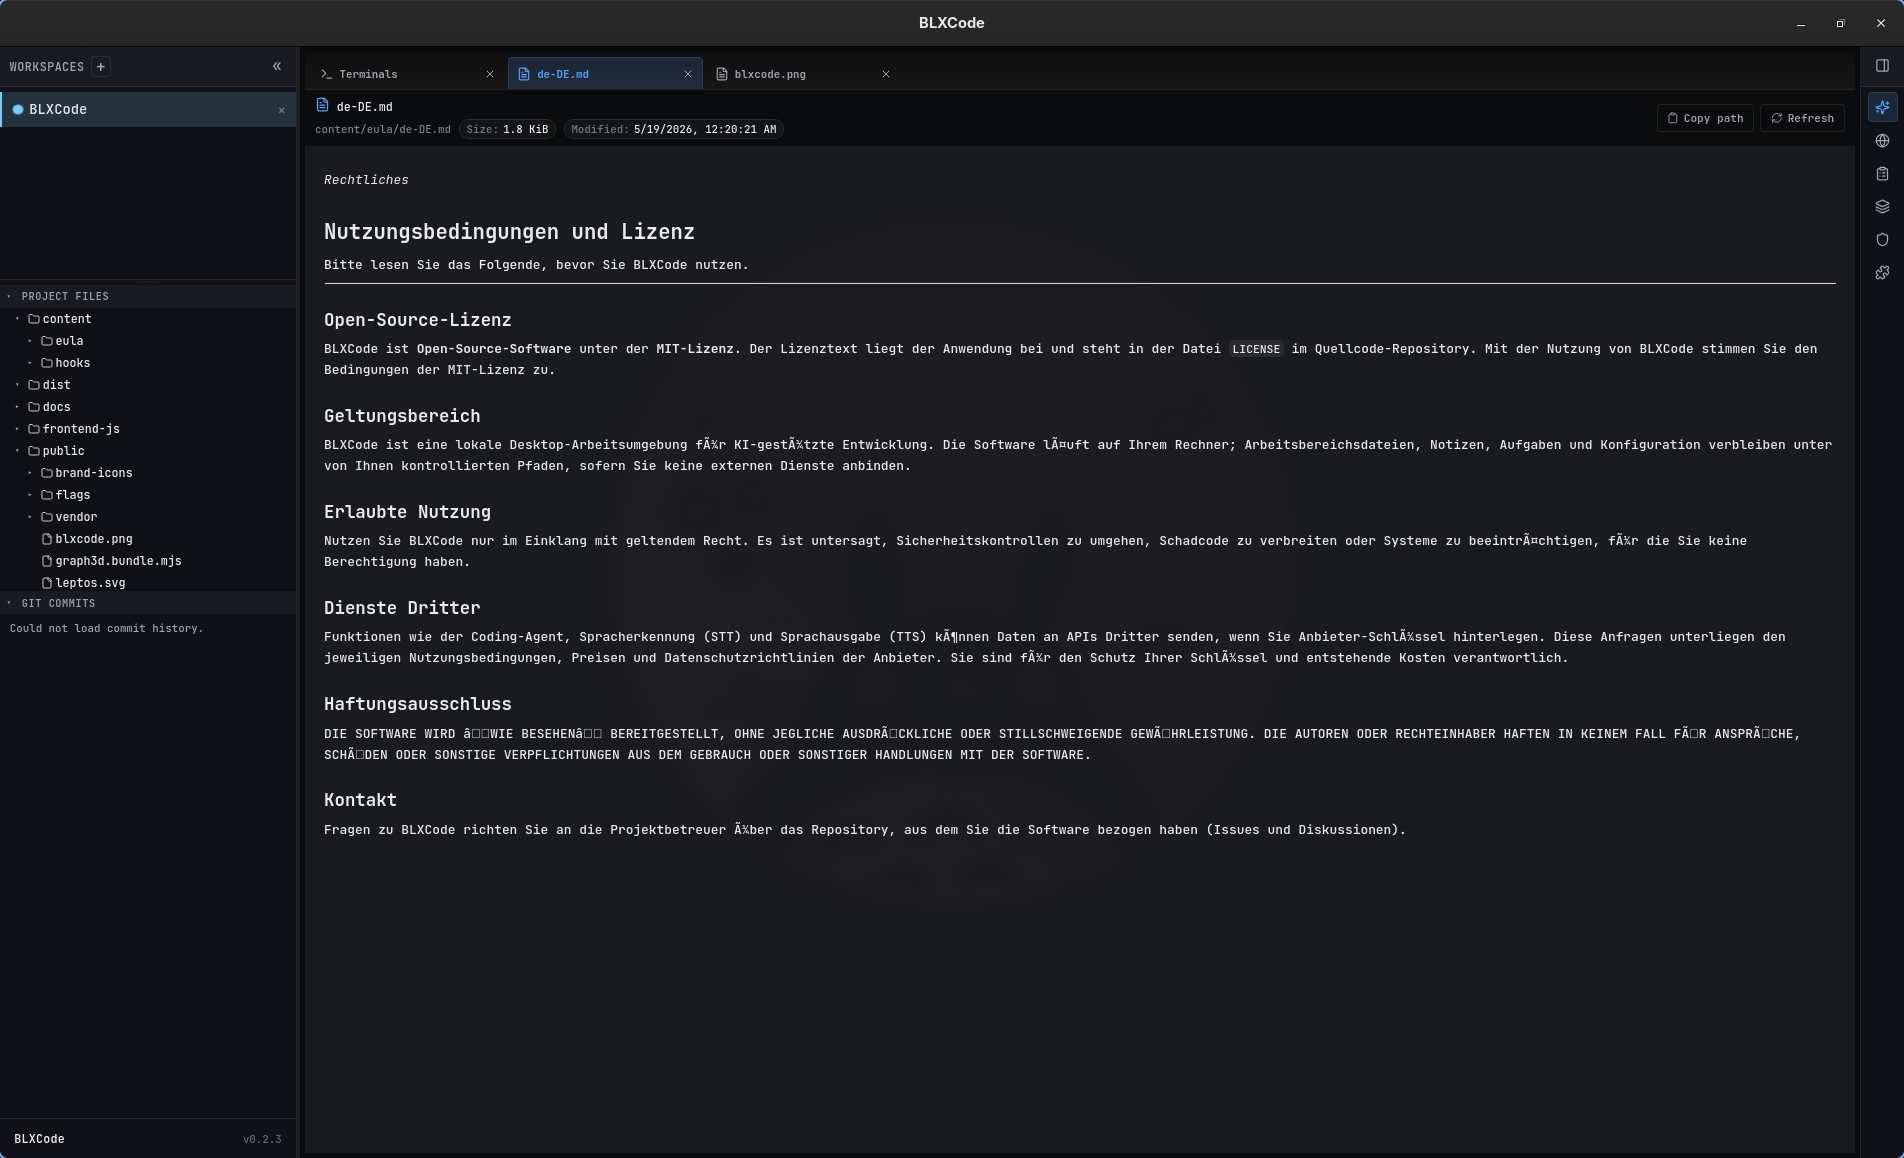Click the 'Geltungsbereich' heading
The image size is (1904, 1158).
point(402,416)
